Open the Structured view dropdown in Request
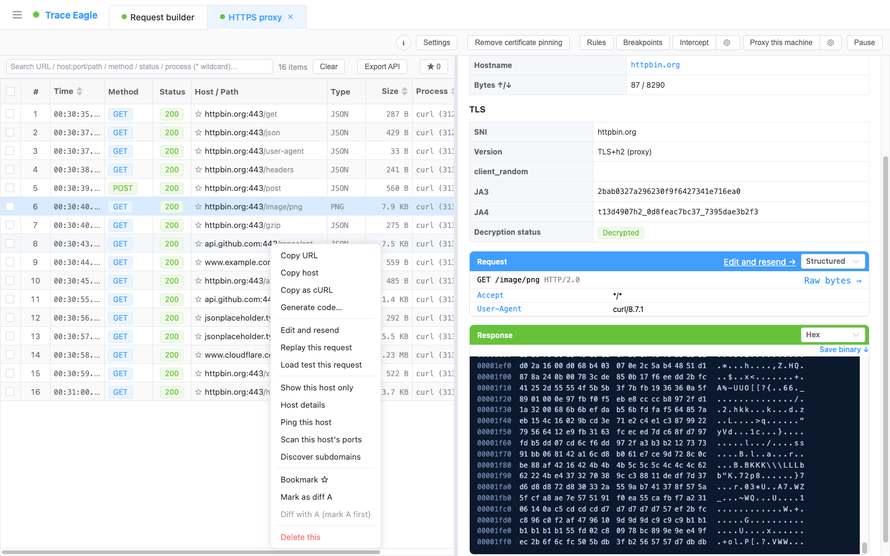Screen dimensions: 890x556 pyautogui.click(x=833, y=262)
